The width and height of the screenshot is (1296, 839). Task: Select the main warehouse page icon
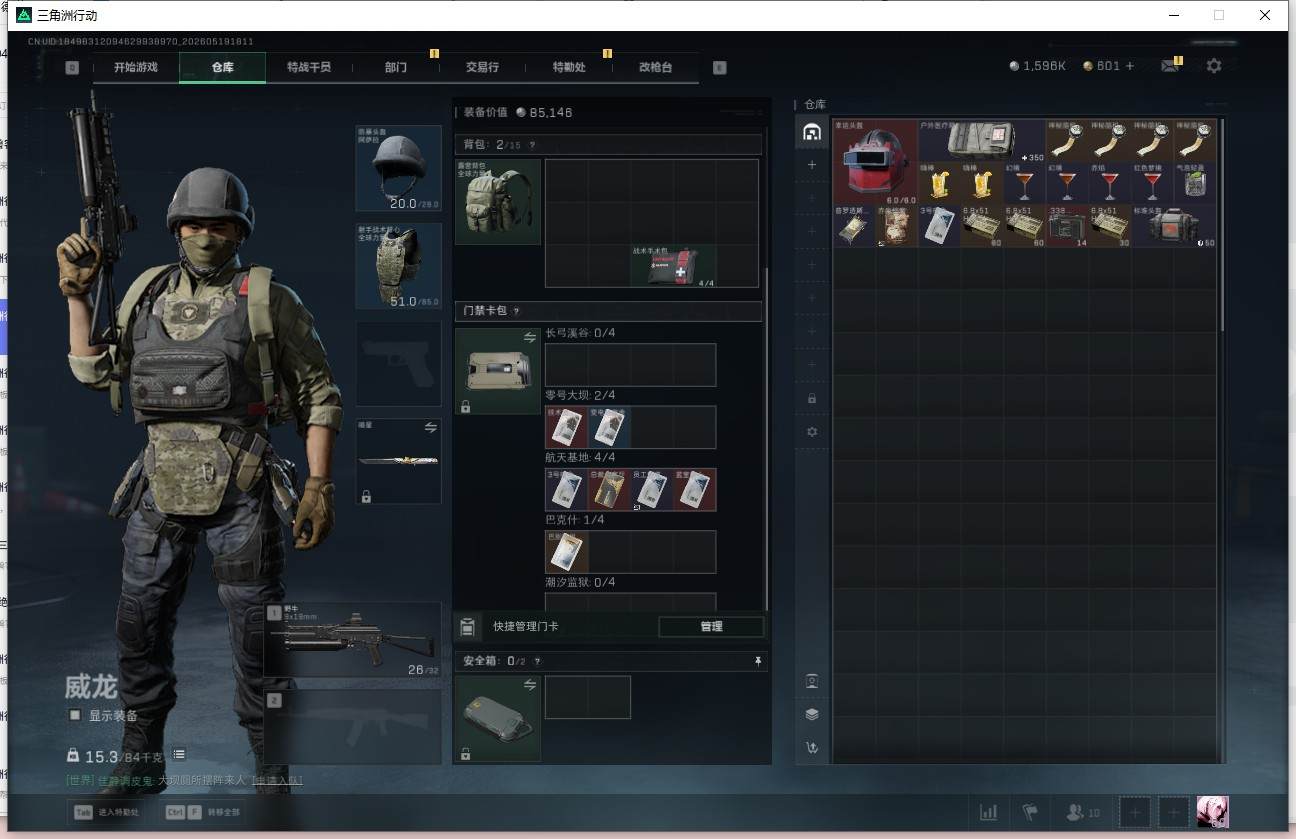coord(812,132)
